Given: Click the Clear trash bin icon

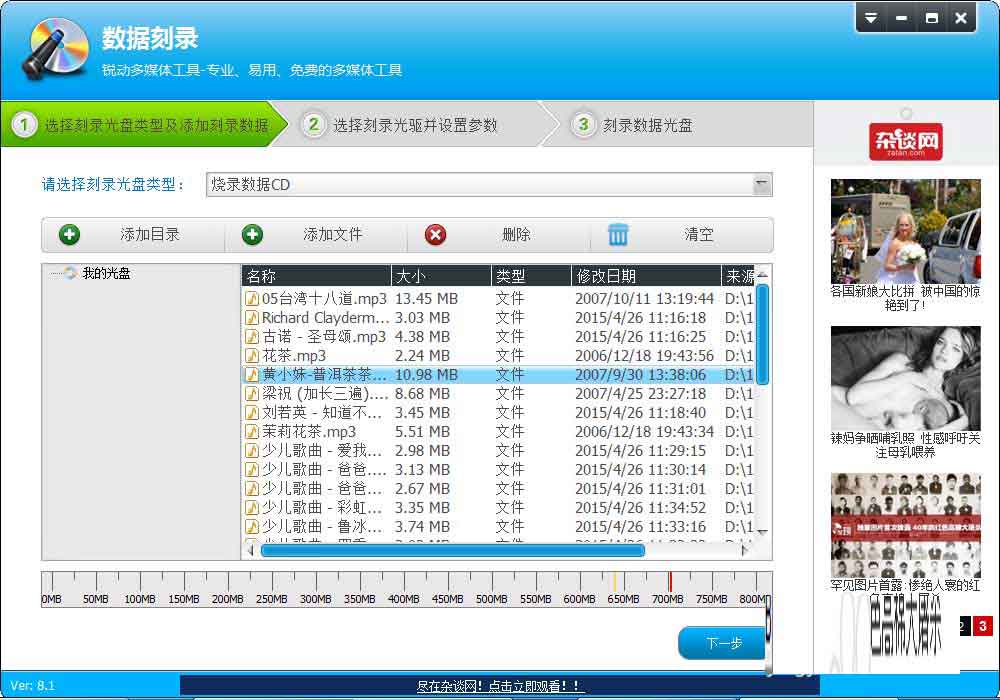Looking at the screenshot, I should [x=619, y=235].
